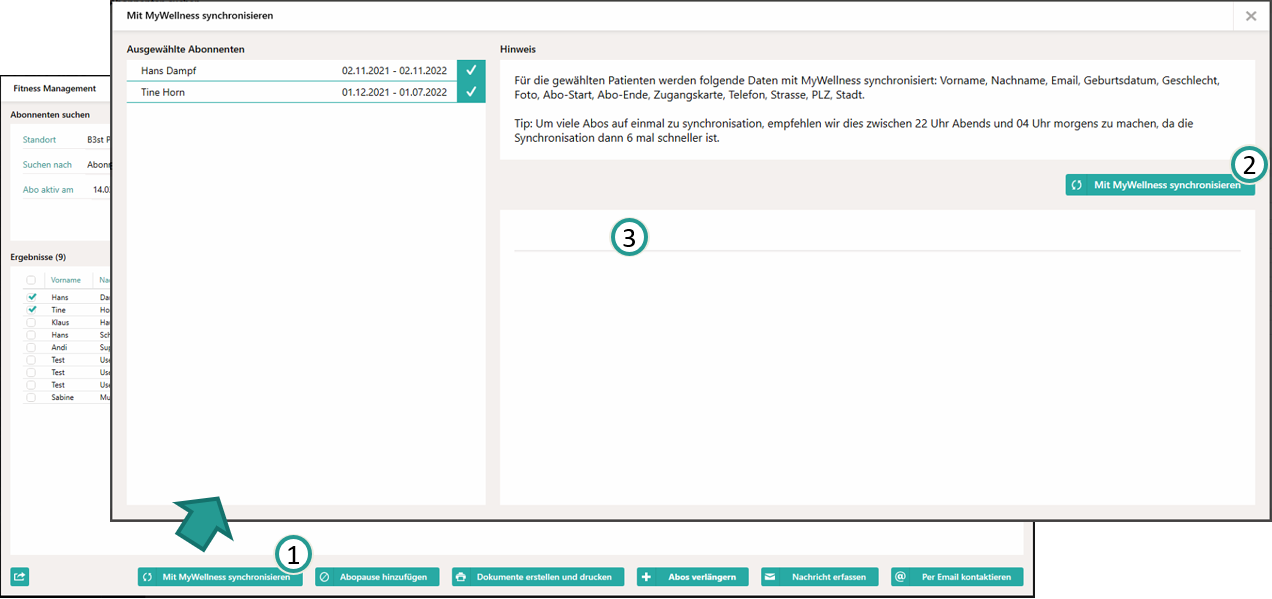Image resolution: width=1272 pixels, height=599 pixels.
Task: Click date range 02.11.2021 - 02.11.2022
Action: point(394,71)
